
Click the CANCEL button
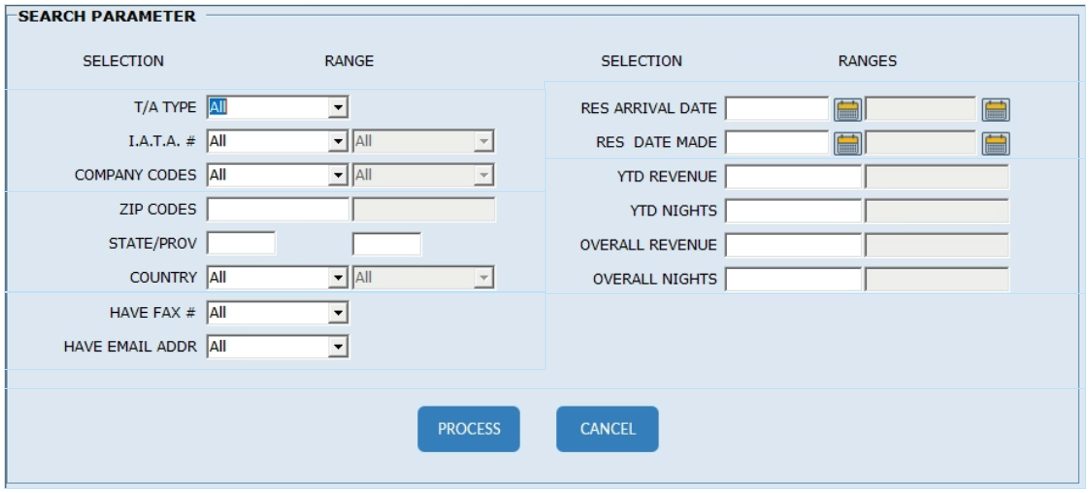[x=607, y=429]
